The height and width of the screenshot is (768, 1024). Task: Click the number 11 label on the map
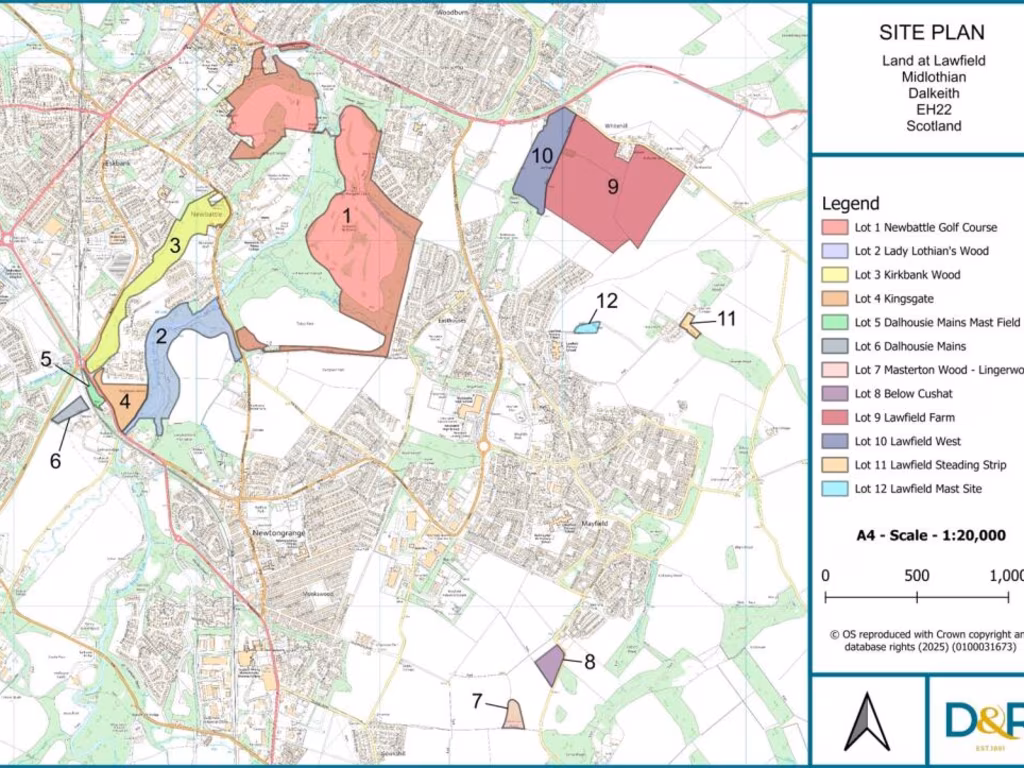726,318
